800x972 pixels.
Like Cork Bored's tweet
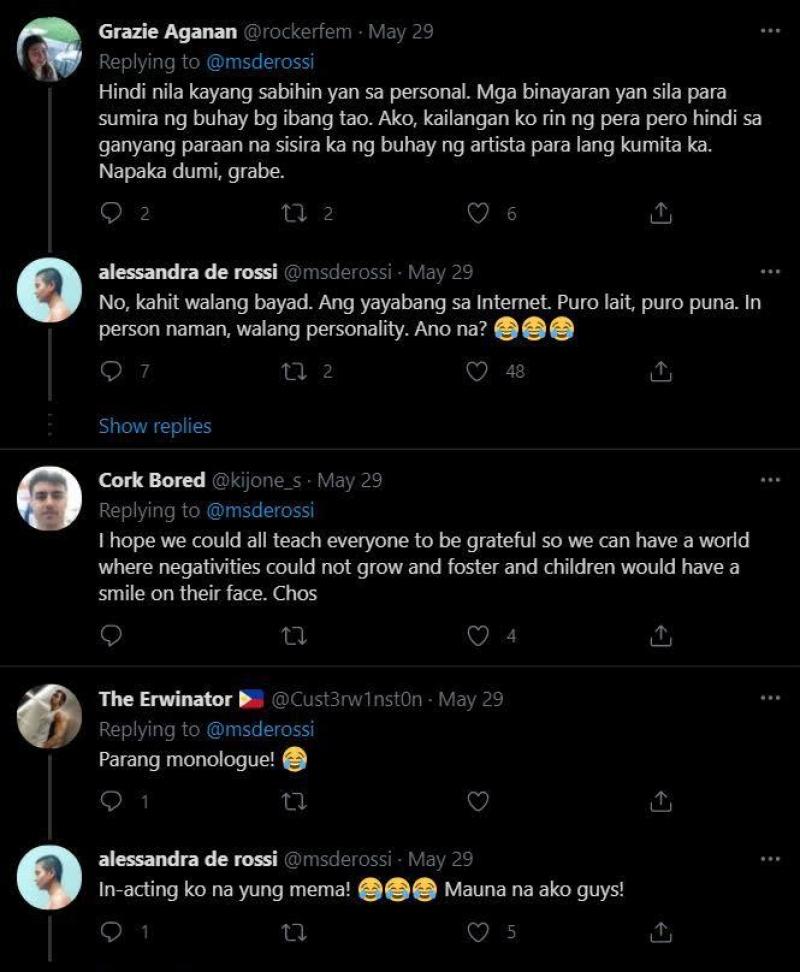[x=479, y=635]
